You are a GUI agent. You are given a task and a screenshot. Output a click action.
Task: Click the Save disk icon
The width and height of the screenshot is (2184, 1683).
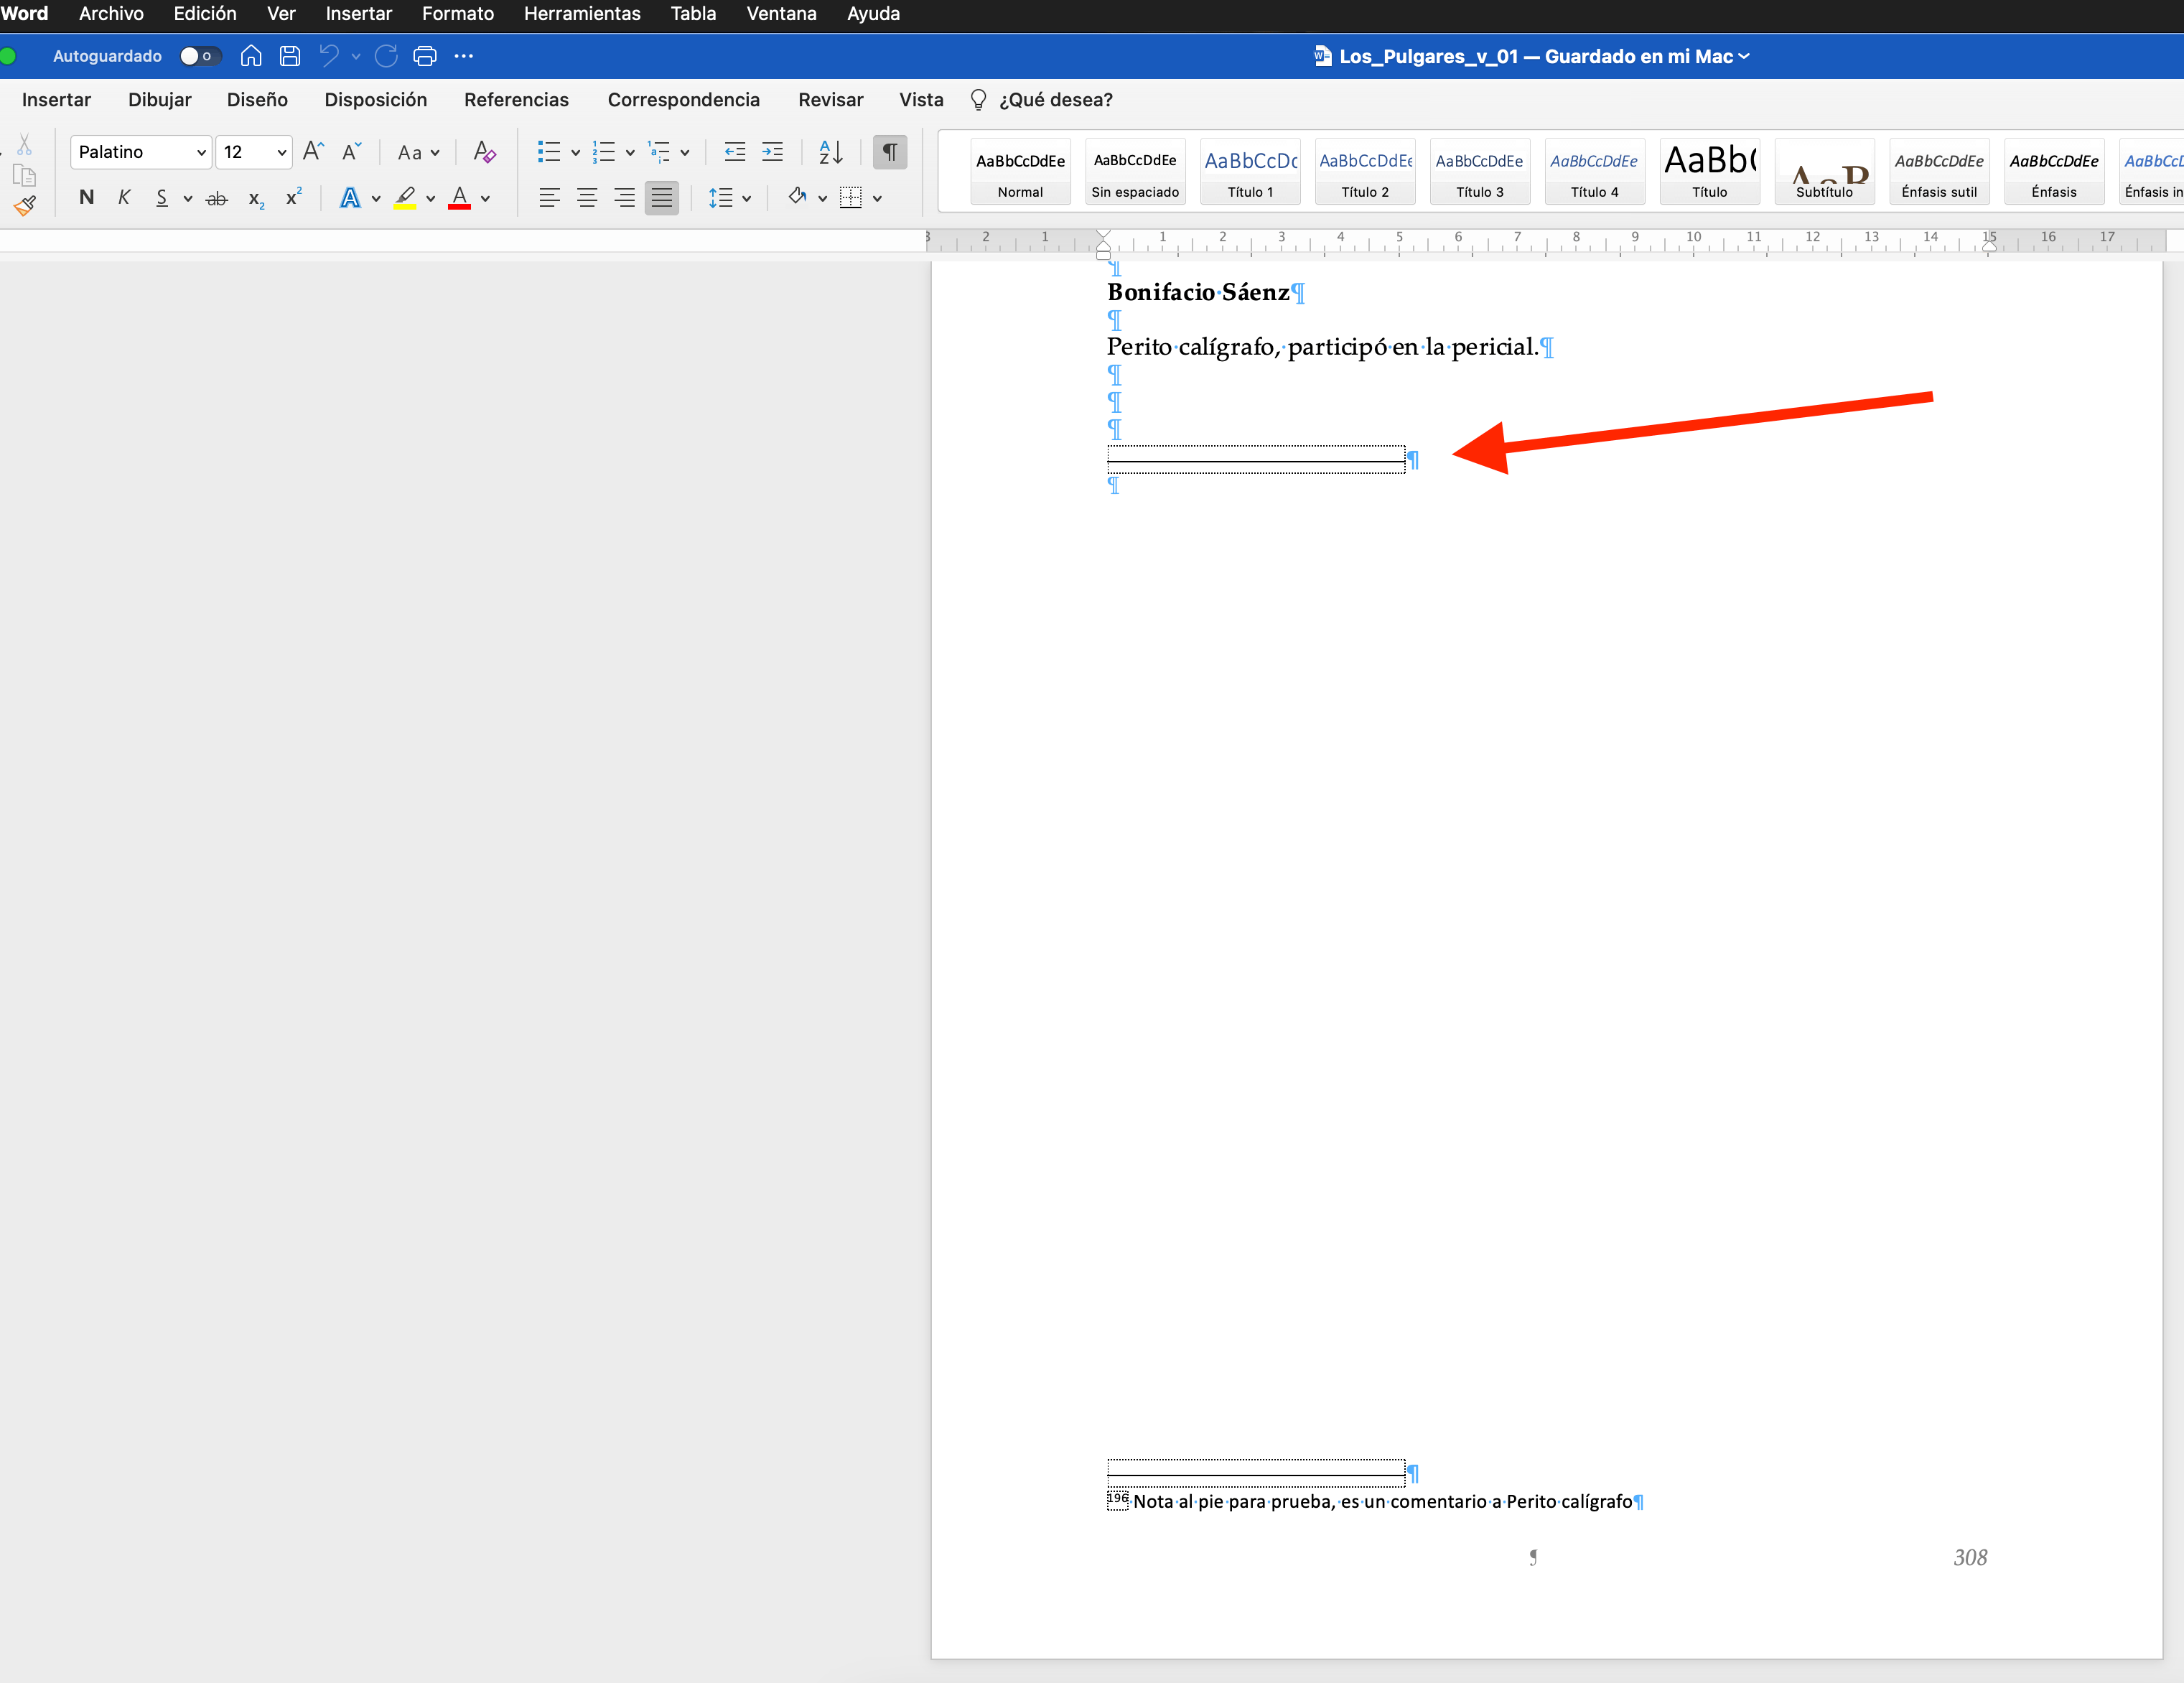(x=290, y=56)
